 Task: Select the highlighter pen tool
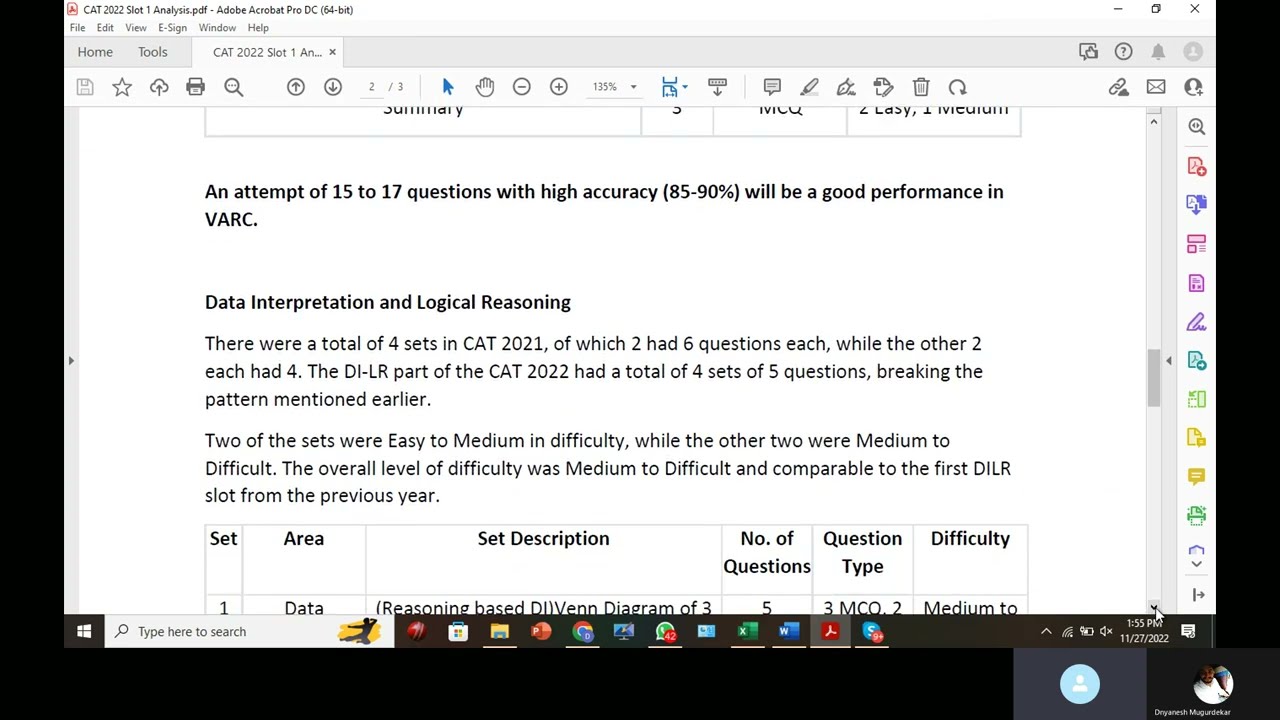pyautogui.click(x=809, y=87)
